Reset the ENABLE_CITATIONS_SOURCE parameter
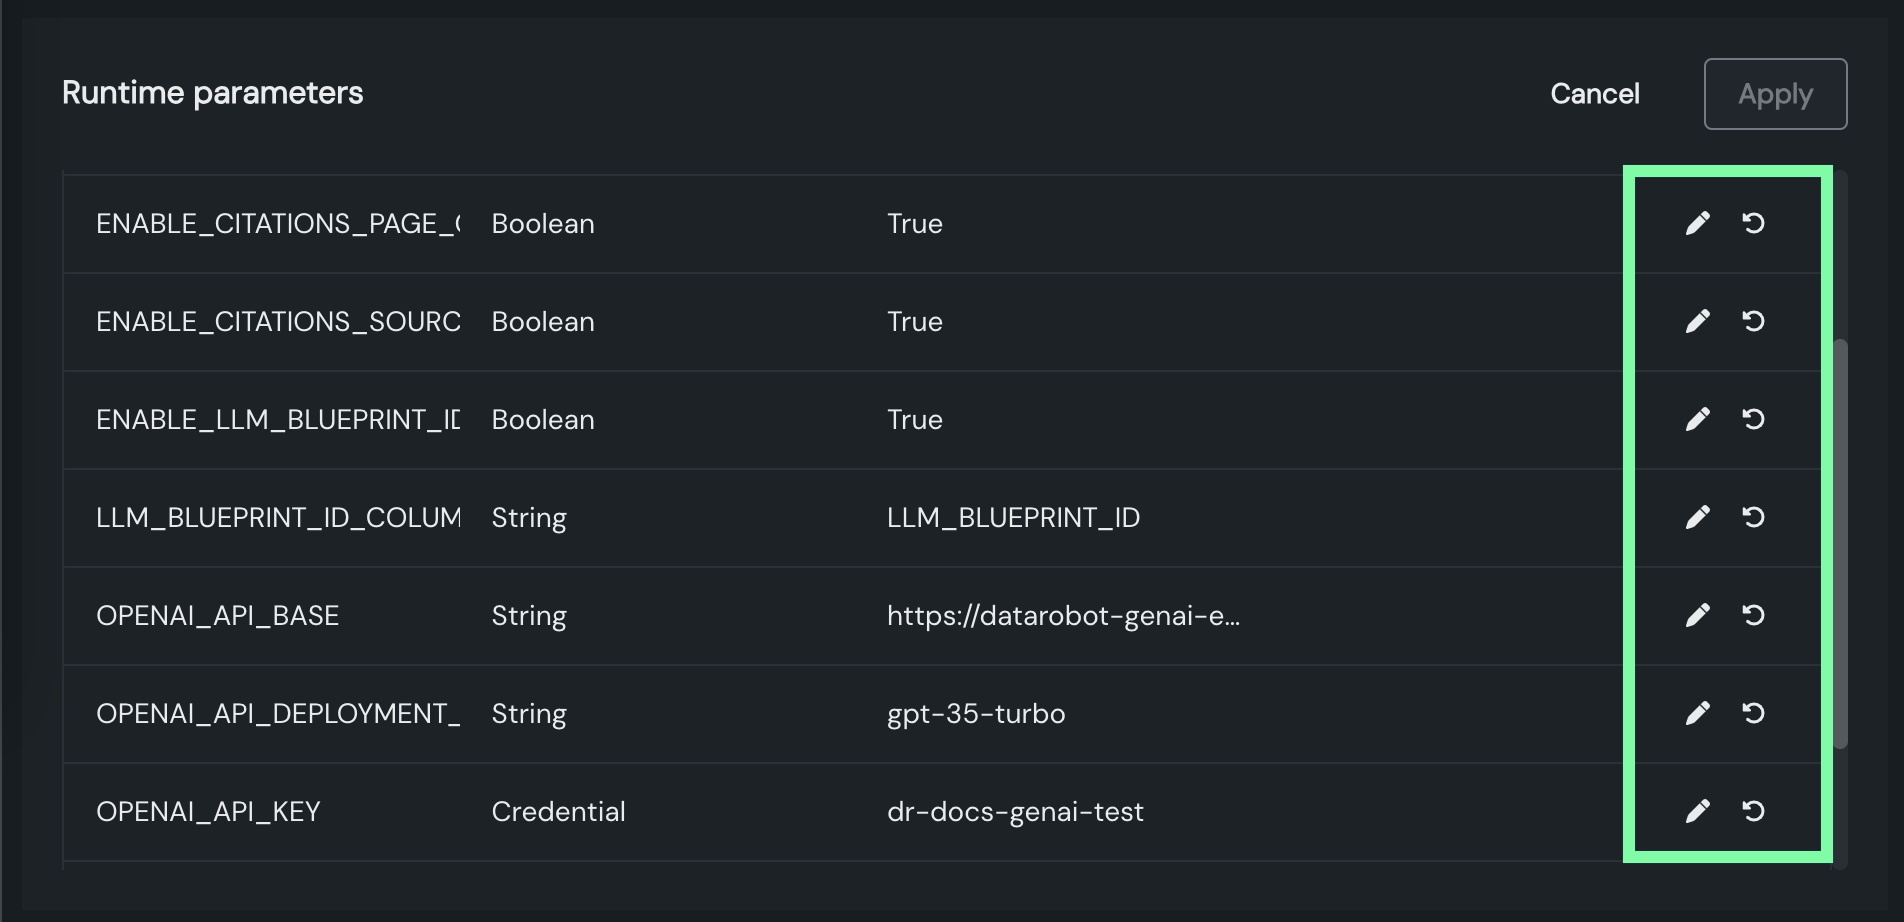This screenshot has width=1904, height=922. click(x=1753, y=321)
